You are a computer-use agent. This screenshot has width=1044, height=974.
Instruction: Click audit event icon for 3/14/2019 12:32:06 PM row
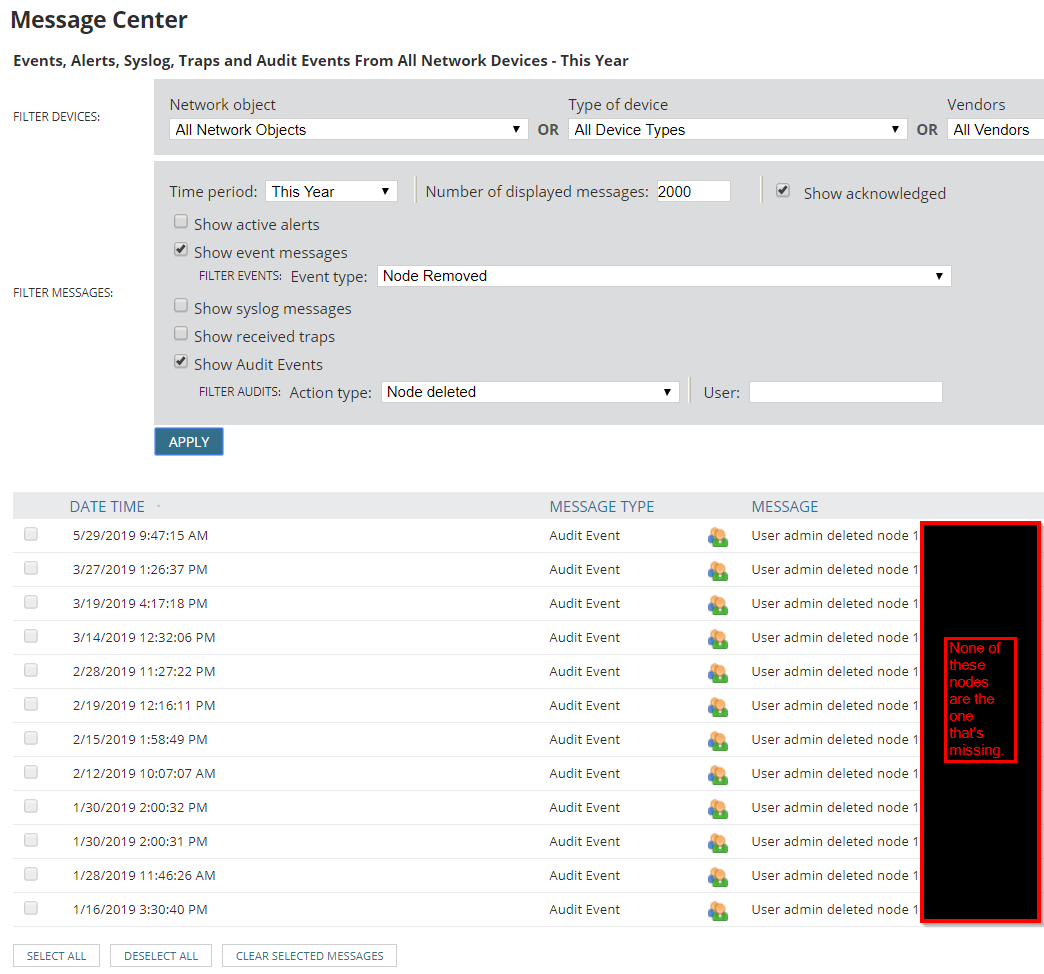click(x=718, y=638)
